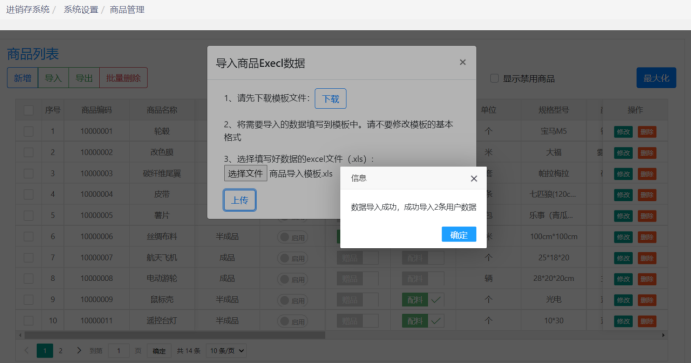Click 删除 for the 10*30 row
692x364 pixels.
[647, 321]
